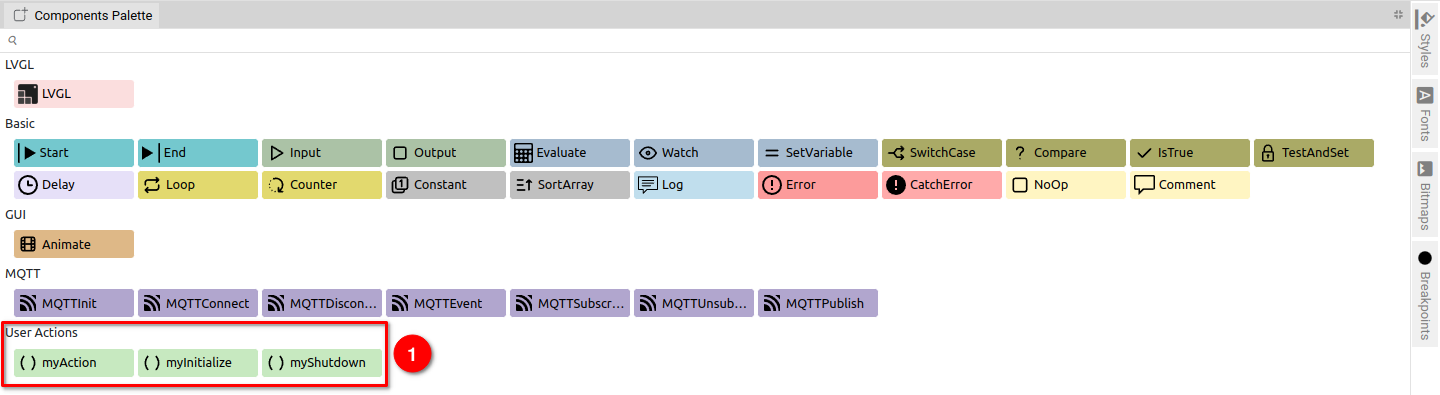This screenshot has width=1440, height=395.
Task: Select the Error component
Action: coord(818,185)
